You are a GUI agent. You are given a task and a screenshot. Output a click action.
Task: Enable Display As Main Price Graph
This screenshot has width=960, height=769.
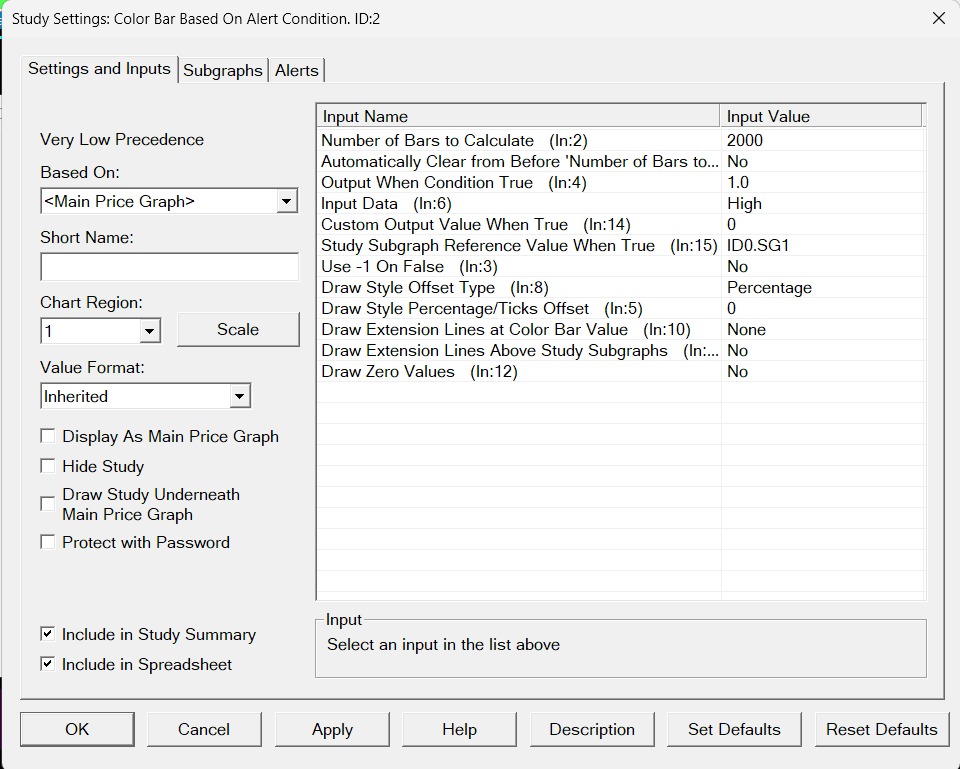tap(48, 436)
